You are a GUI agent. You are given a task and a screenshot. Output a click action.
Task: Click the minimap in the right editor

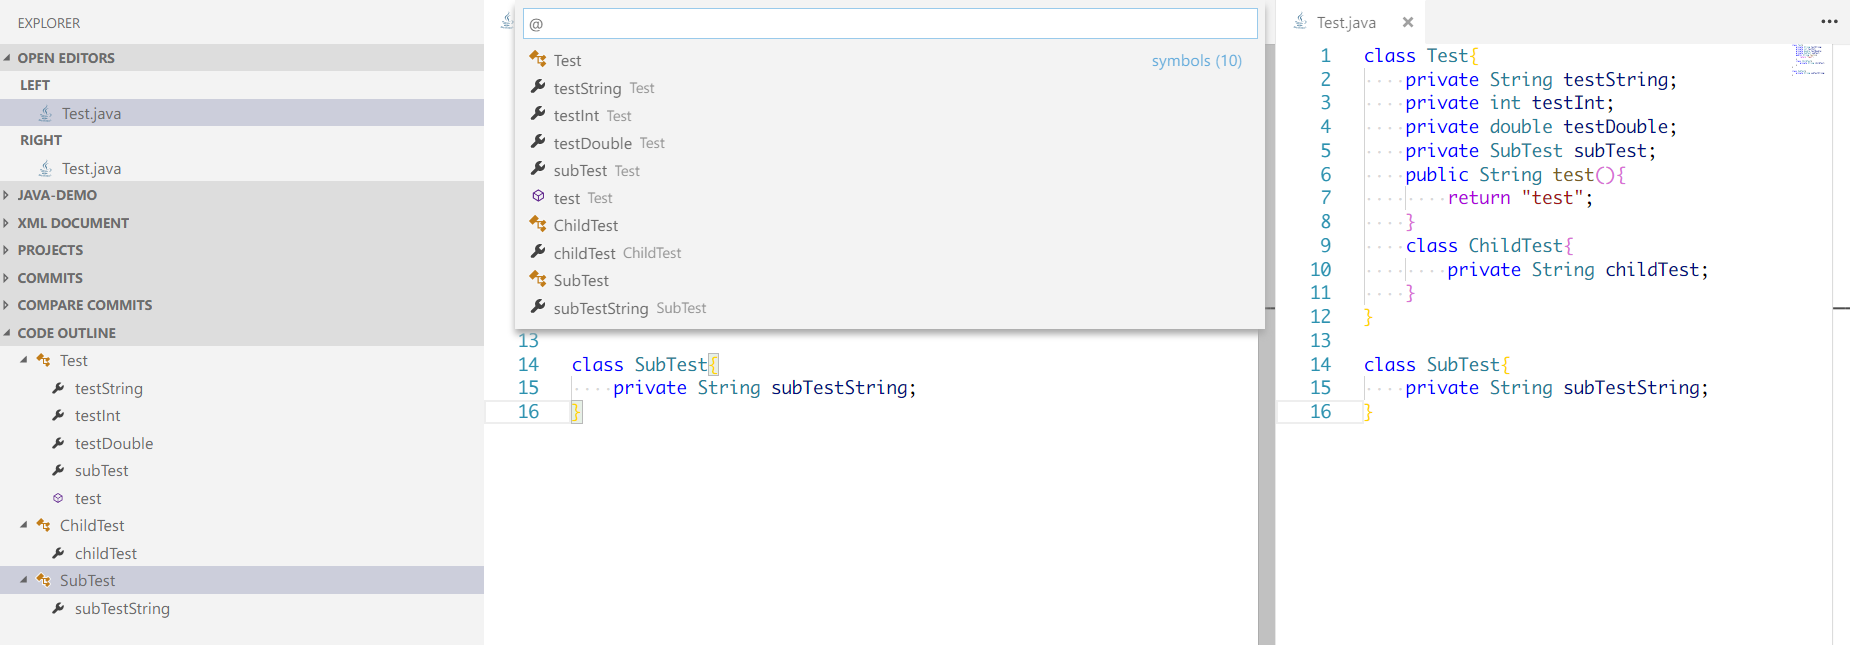1809,60
